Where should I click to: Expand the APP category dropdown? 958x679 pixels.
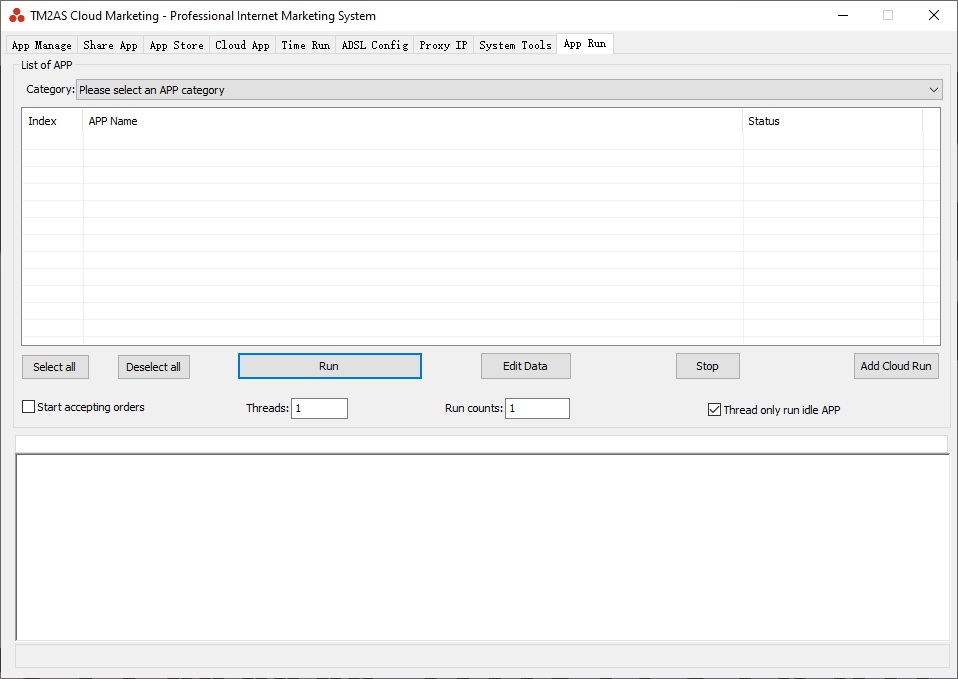[x=508, y=90]
